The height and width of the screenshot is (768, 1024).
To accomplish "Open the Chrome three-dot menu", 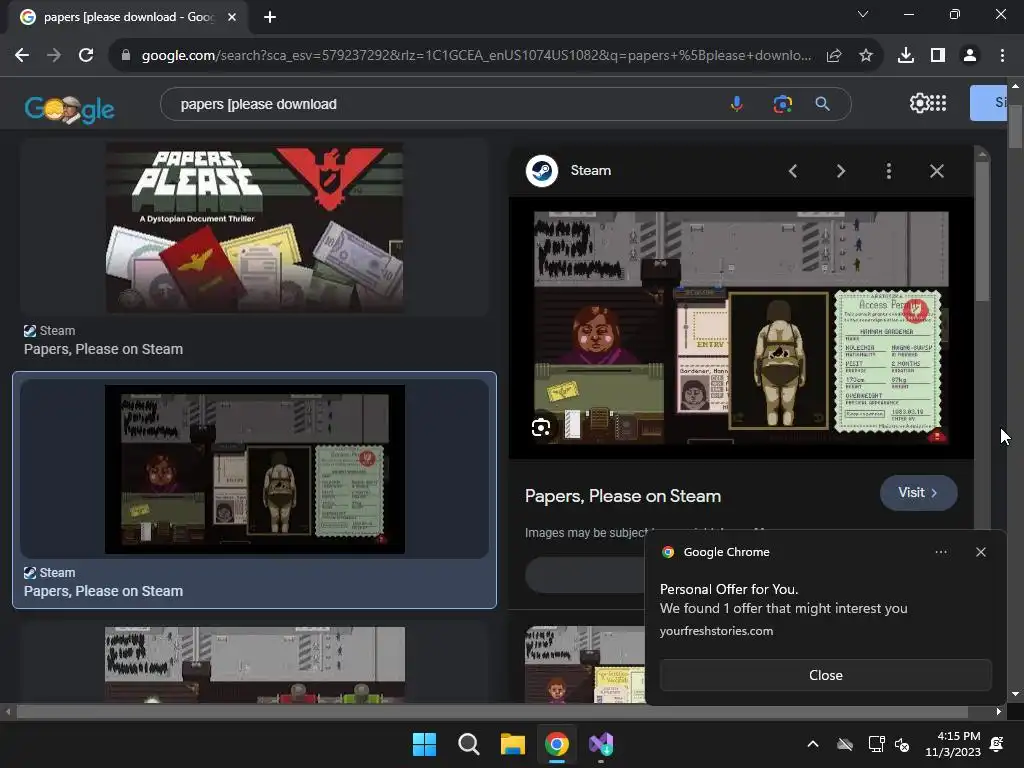I will pyautogui.click(x=1002, y=56).
